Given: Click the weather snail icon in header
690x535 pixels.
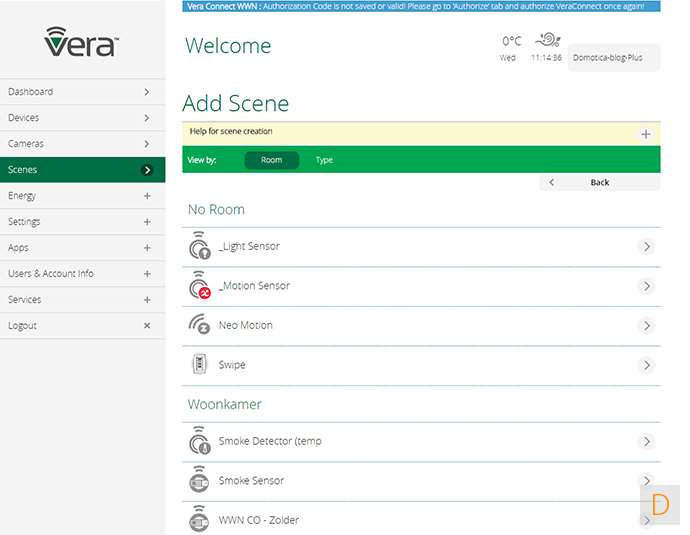Looking at the screenshot, I should tap(546, 41).
